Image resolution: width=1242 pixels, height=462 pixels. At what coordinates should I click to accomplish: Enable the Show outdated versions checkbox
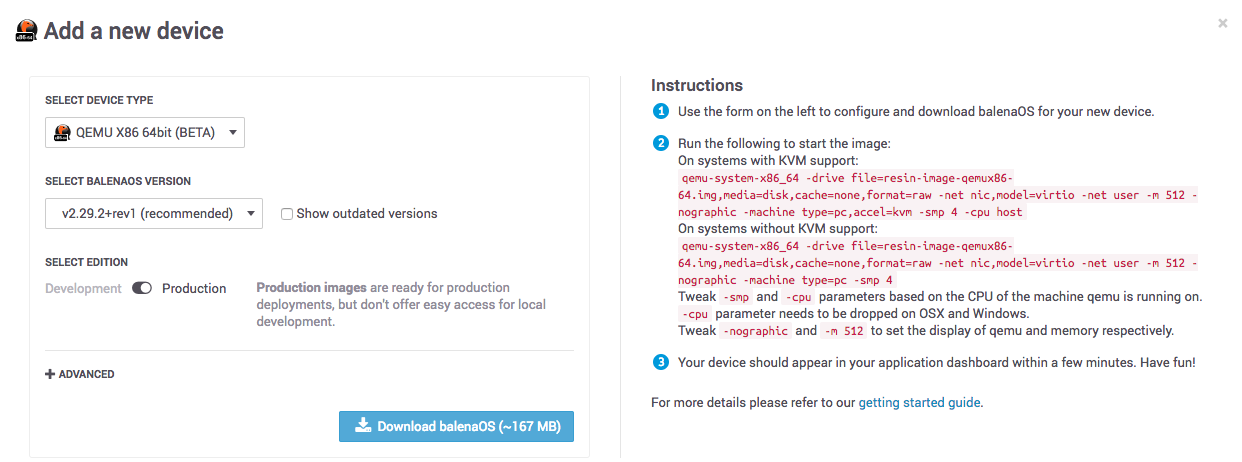click(x=287, y=213)
